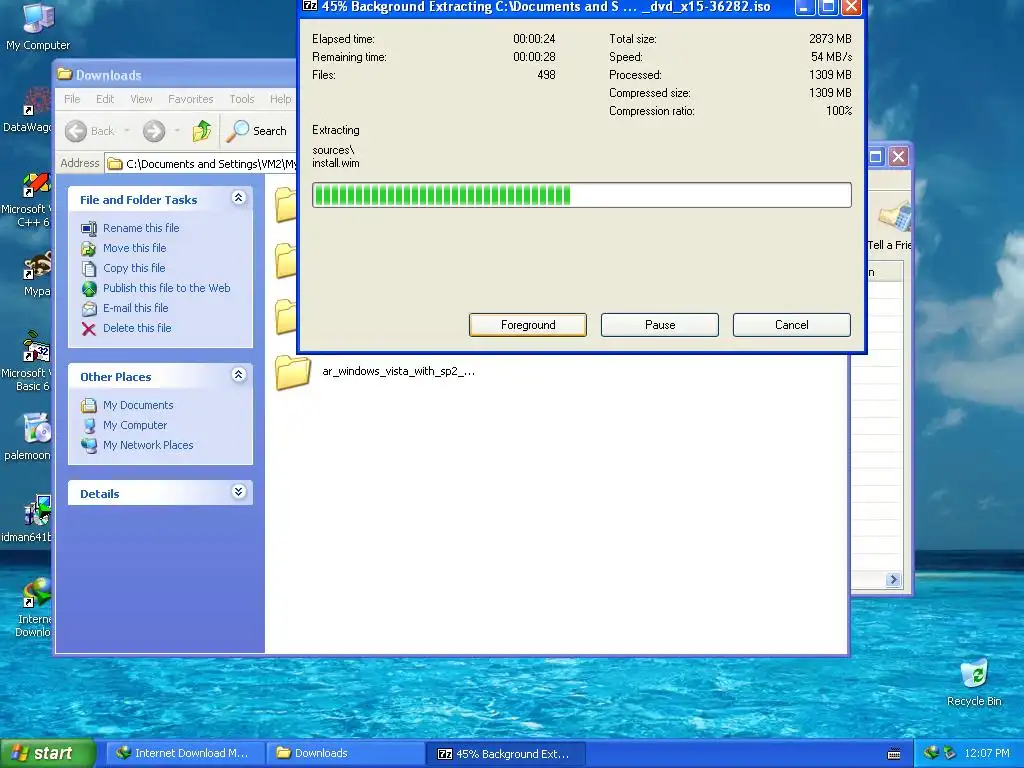Click the Search magnifier in the toolbar
Screen dimensions: 1024x768
[x=238, y=131]
